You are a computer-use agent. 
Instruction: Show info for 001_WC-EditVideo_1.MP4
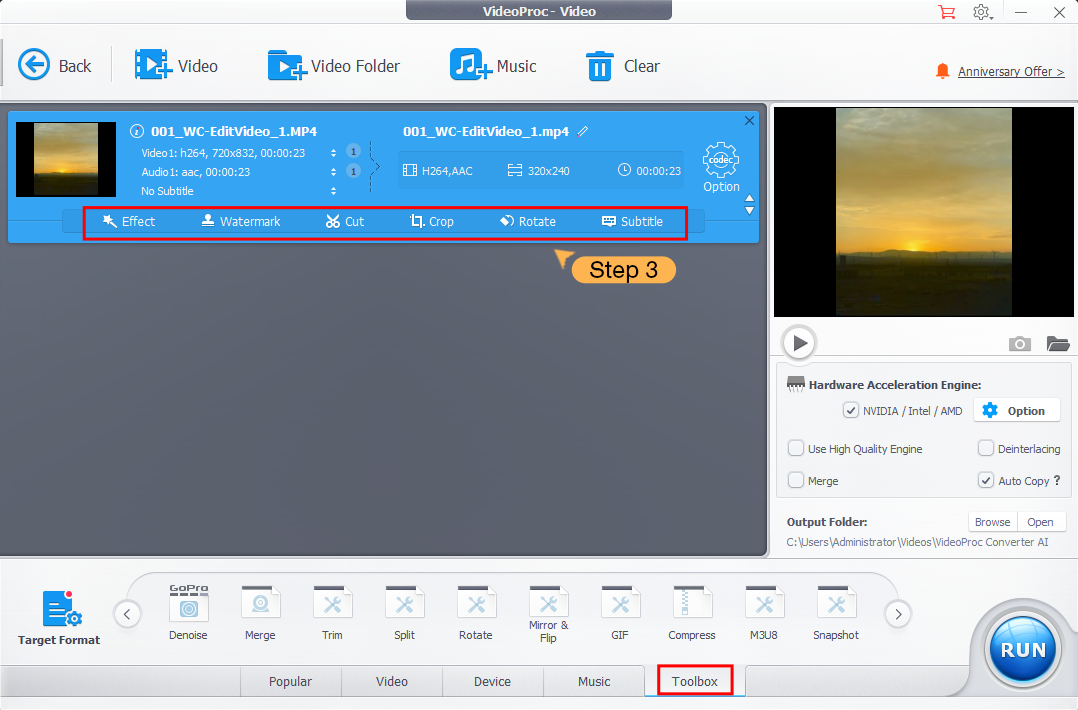[137, 131]
